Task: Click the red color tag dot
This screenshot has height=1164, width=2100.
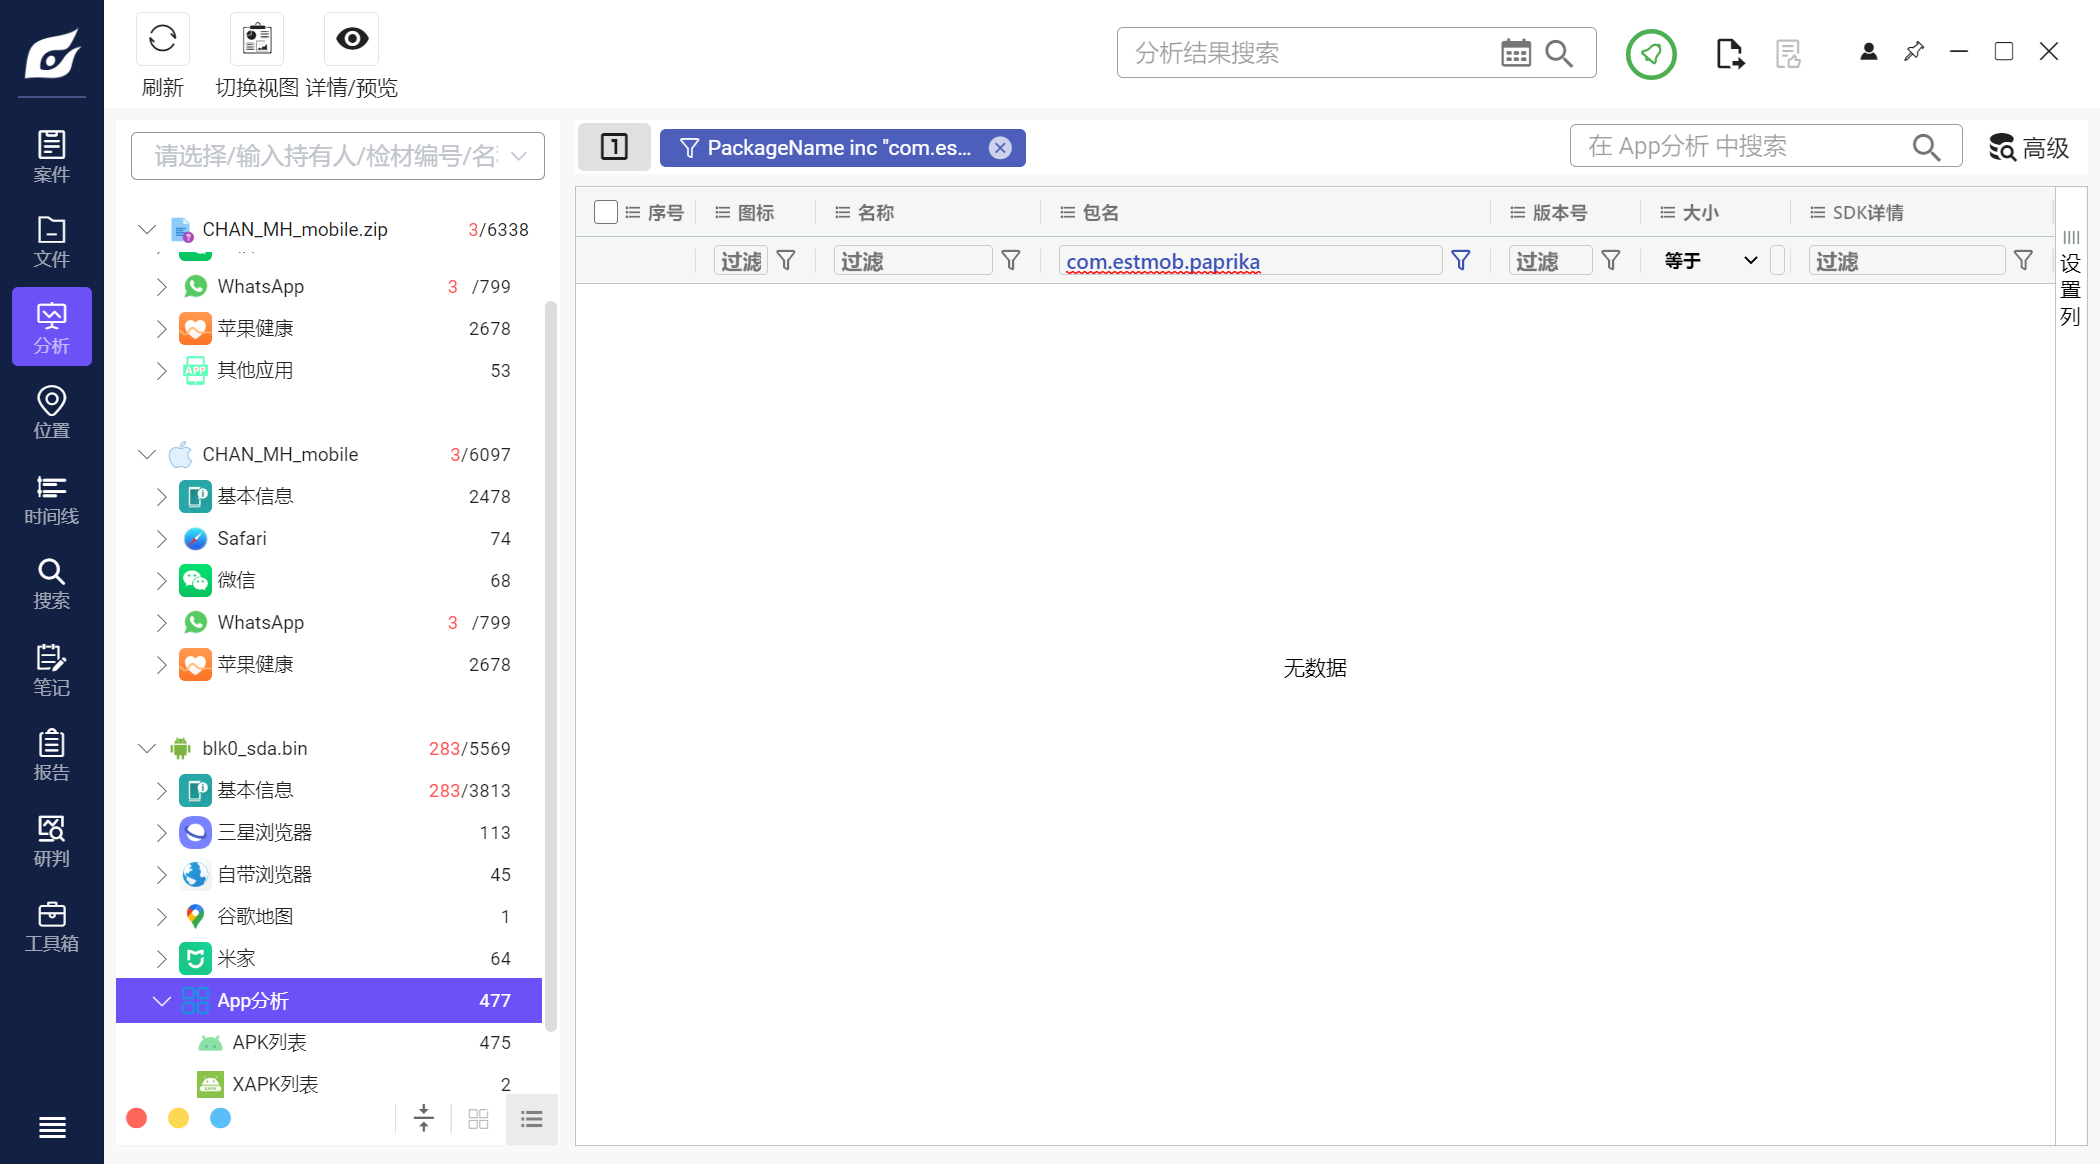Action: point(137,1118)
